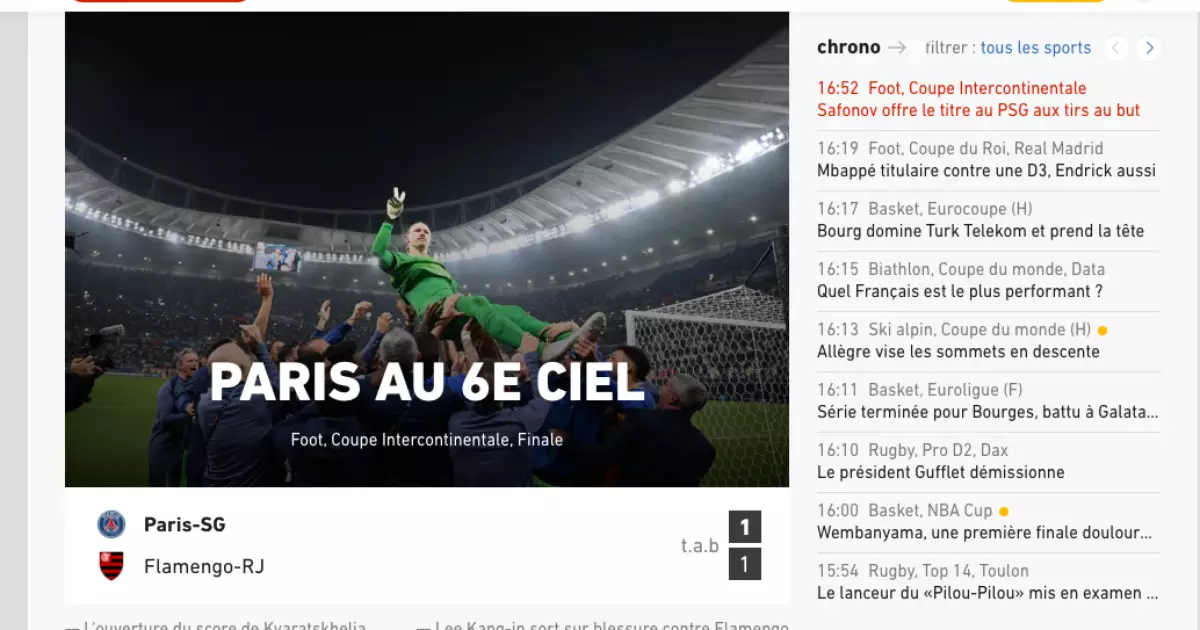
Task: Open 'Quel Français est le plus performant' article
Action: point(959,291)
